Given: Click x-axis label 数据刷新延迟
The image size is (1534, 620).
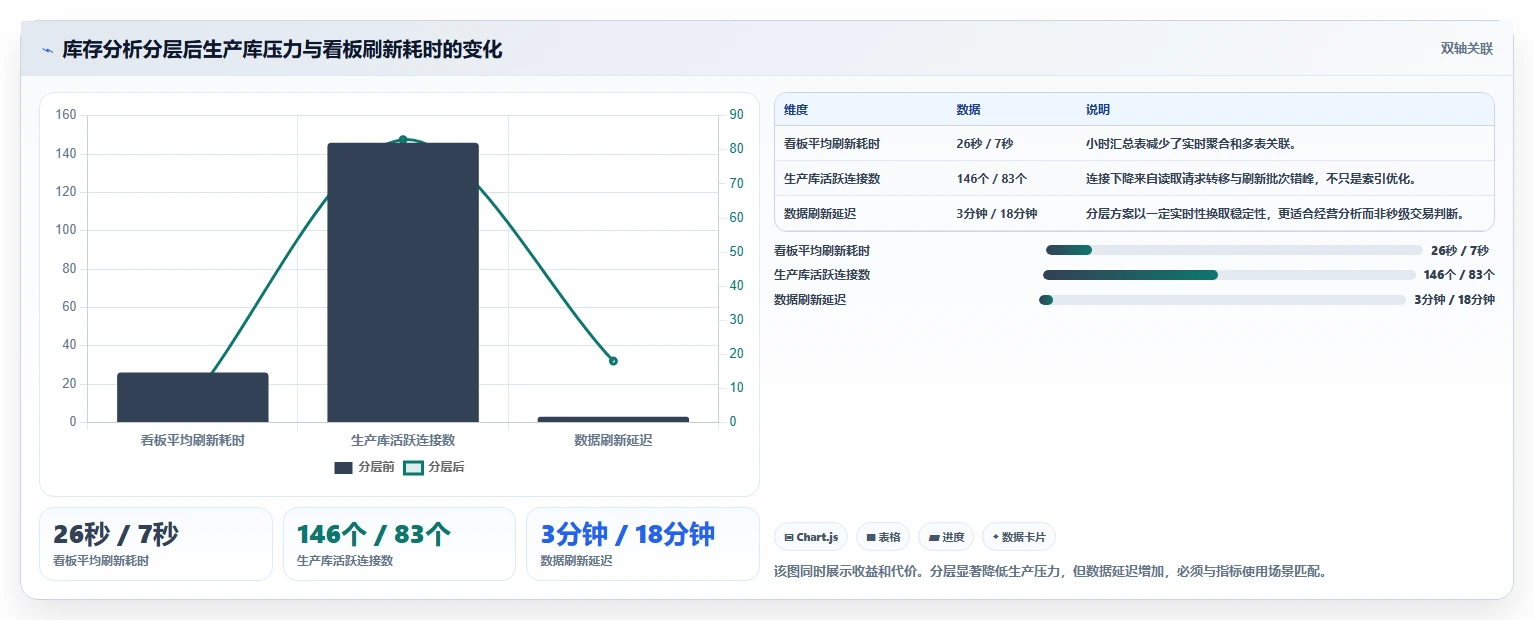Looking at the screenshot, I should click(x=613, y=440).
